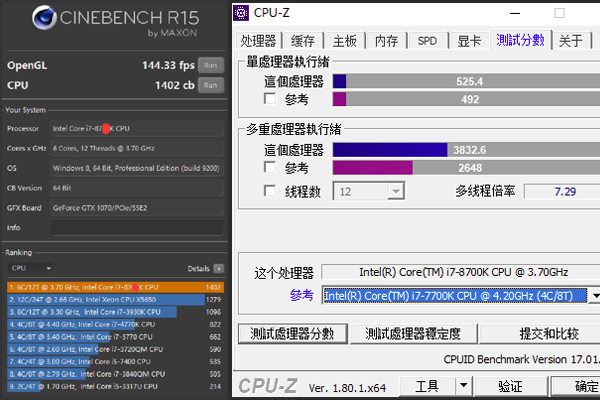Click the 提交和比较 submit button
This screenshot has width=600, height=400.
point(540,334)
